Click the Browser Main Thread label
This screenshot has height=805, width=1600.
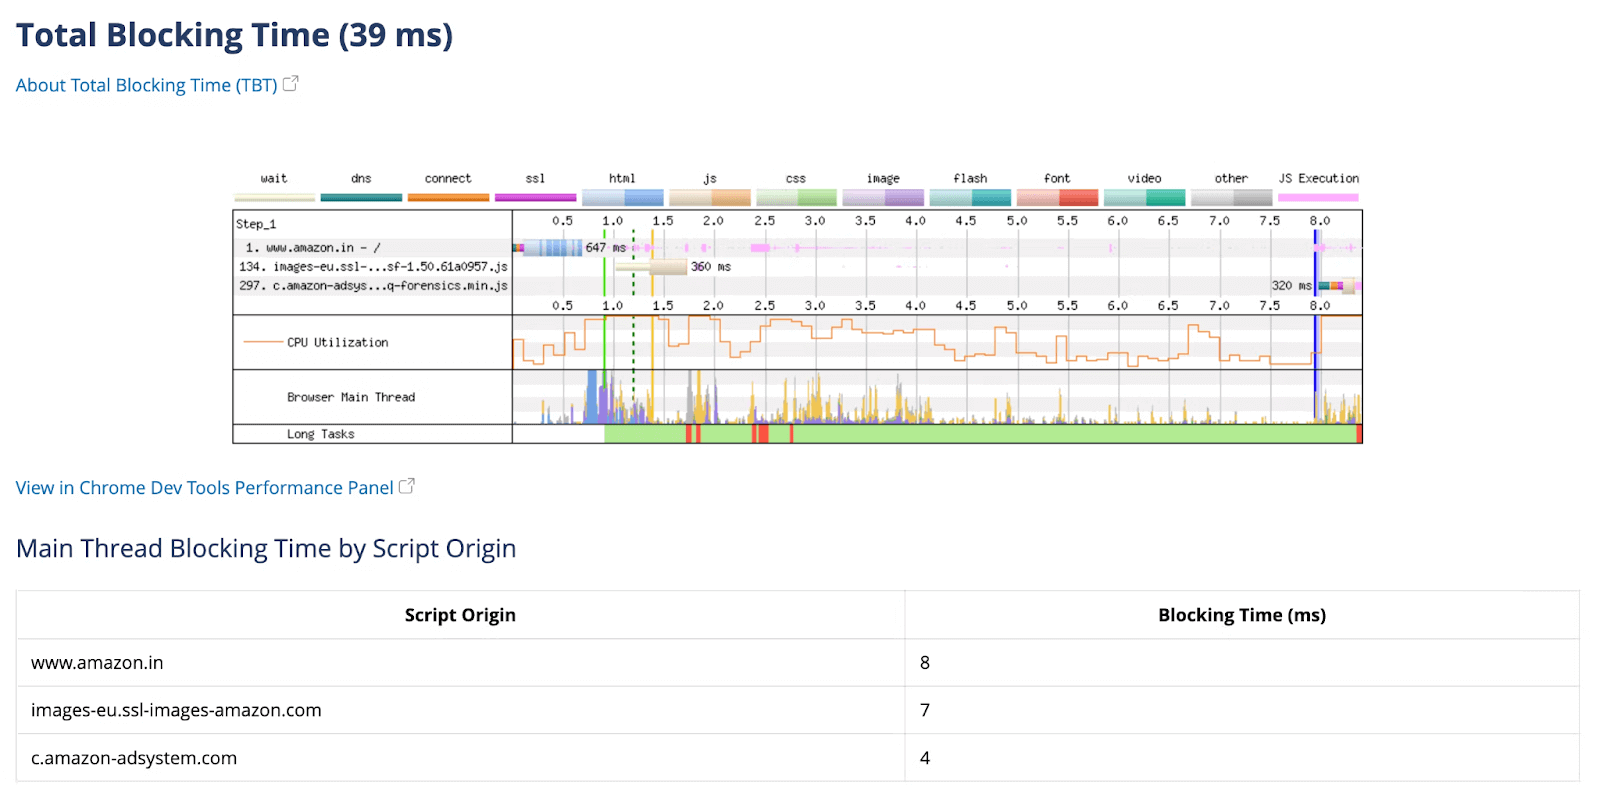pyautogui.click(x=350, y=398)
